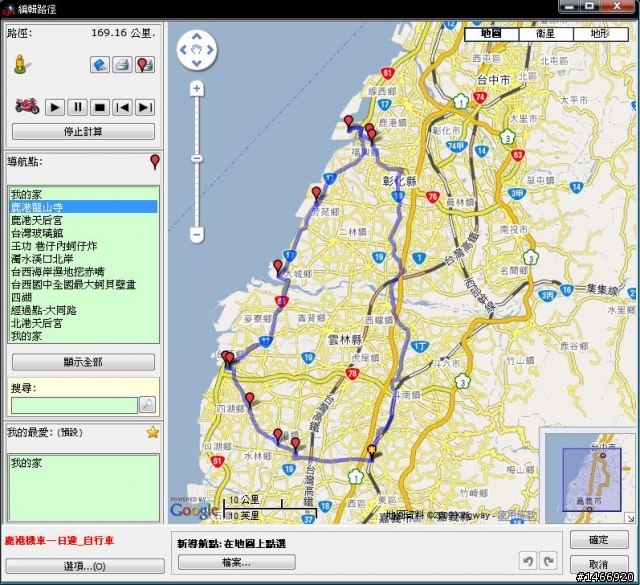Click the 確定 confirm button
The height and width of the screenshot is (585, 640).
(x=599, y=540)
